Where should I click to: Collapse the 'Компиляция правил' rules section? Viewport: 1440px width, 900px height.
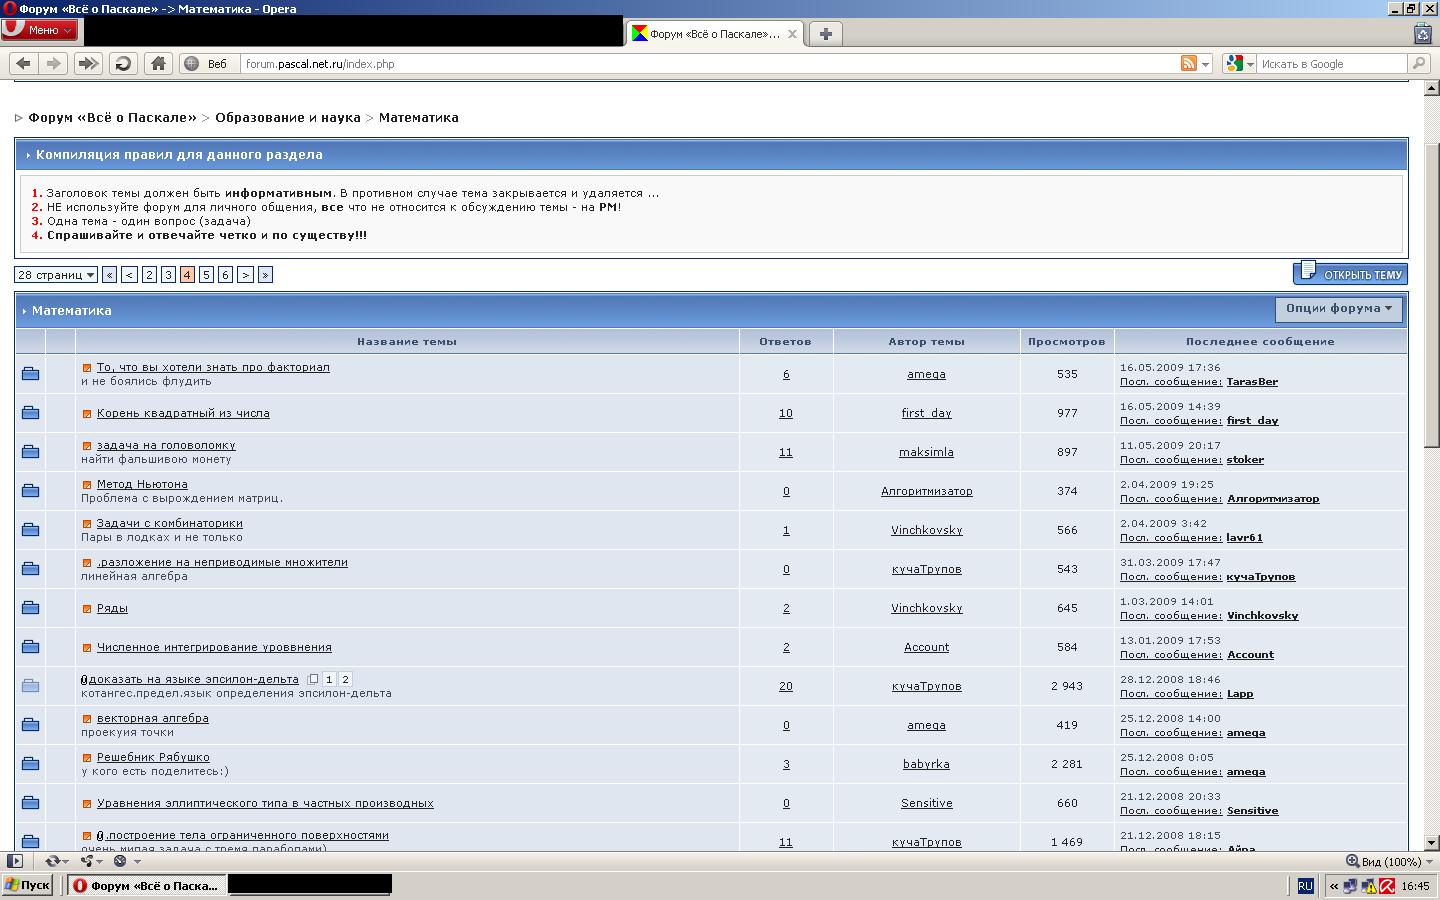[28, 155]
